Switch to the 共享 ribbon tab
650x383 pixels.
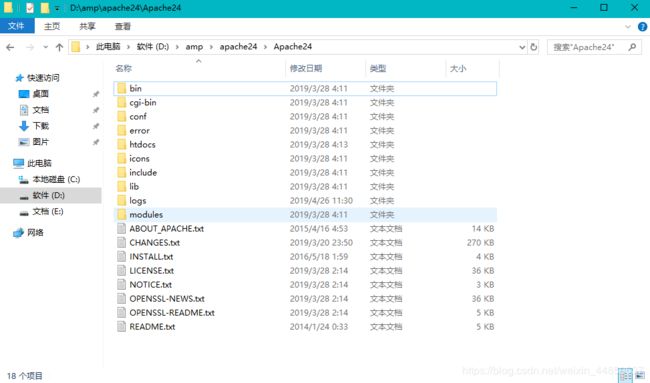tap(87, 26)
